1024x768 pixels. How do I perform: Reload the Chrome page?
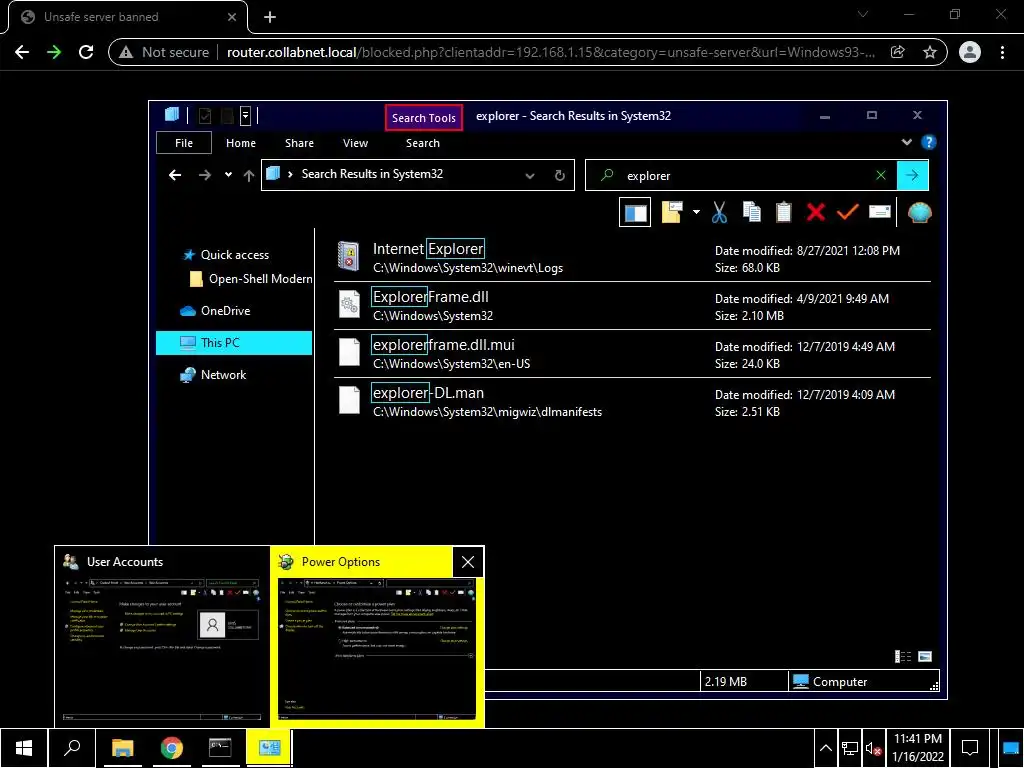[x=86, y=52]
